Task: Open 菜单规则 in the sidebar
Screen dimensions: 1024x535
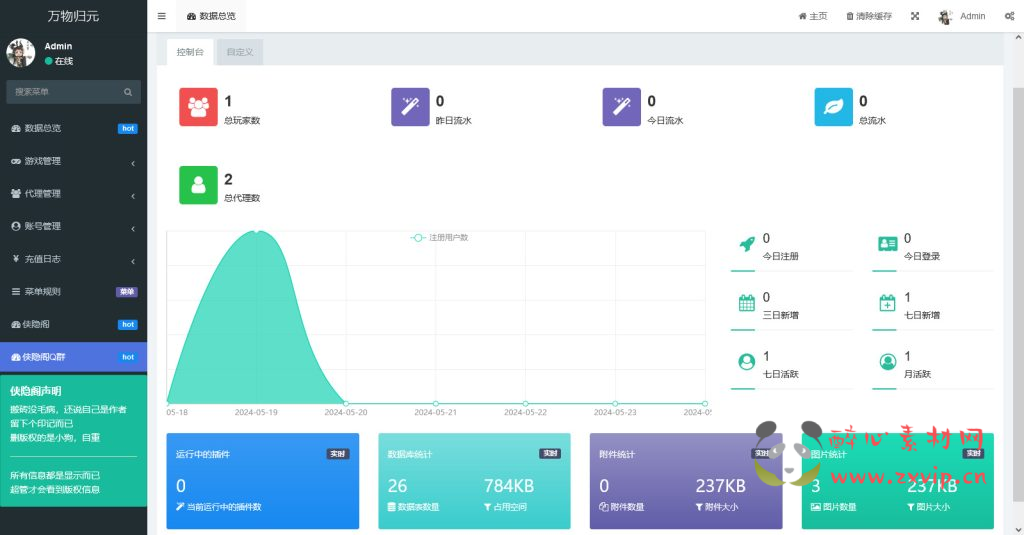Action: tap(73, 292)
